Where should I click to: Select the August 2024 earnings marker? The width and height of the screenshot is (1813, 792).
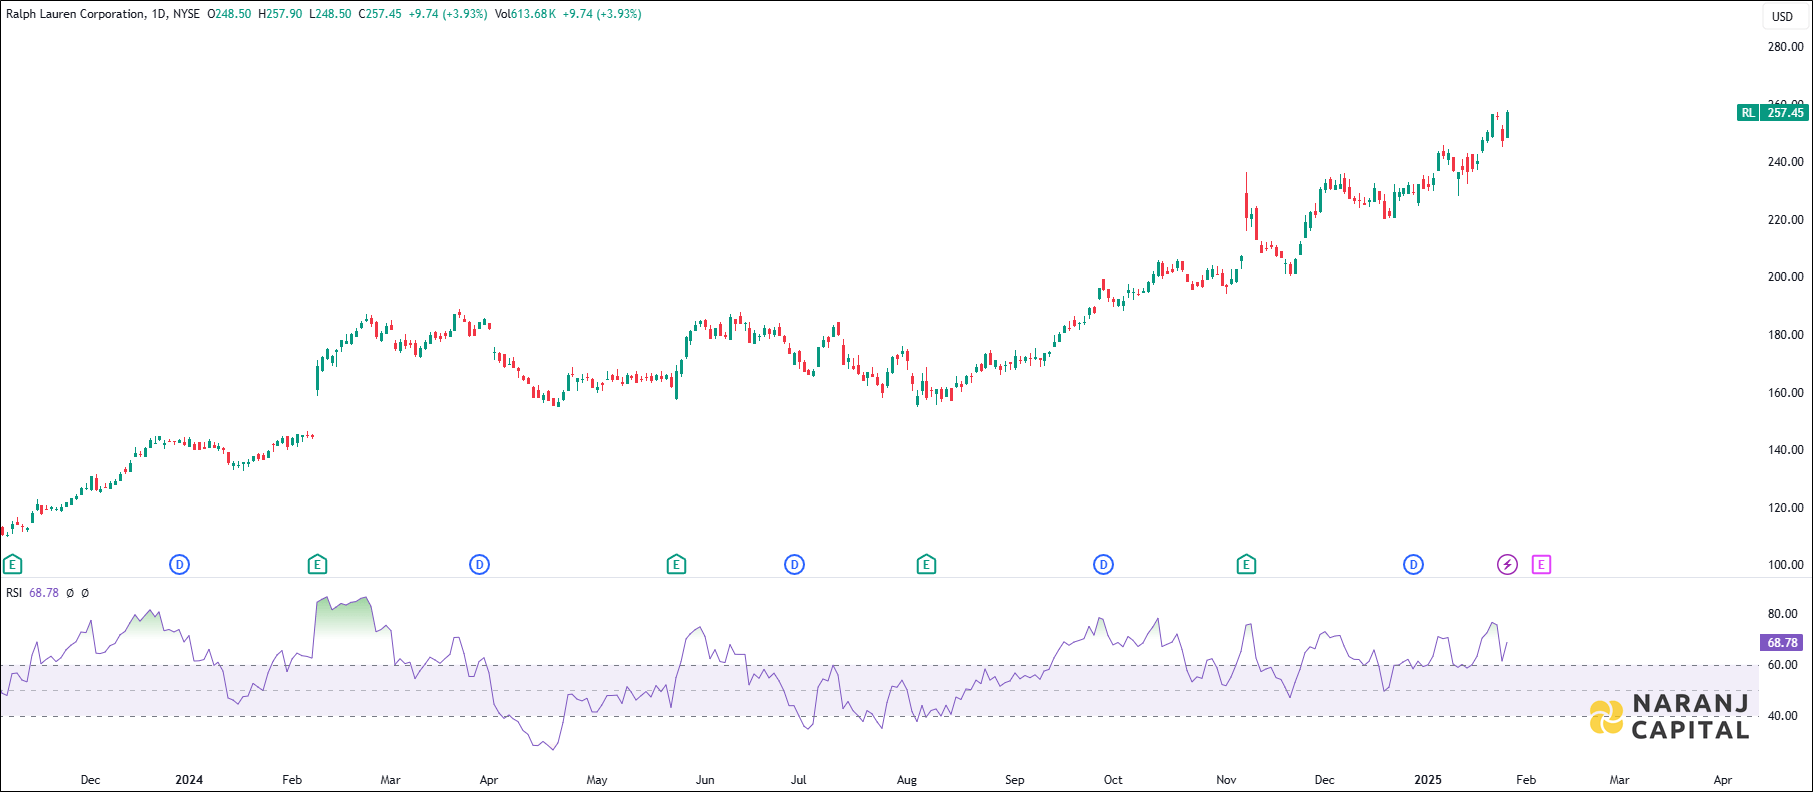926,565
